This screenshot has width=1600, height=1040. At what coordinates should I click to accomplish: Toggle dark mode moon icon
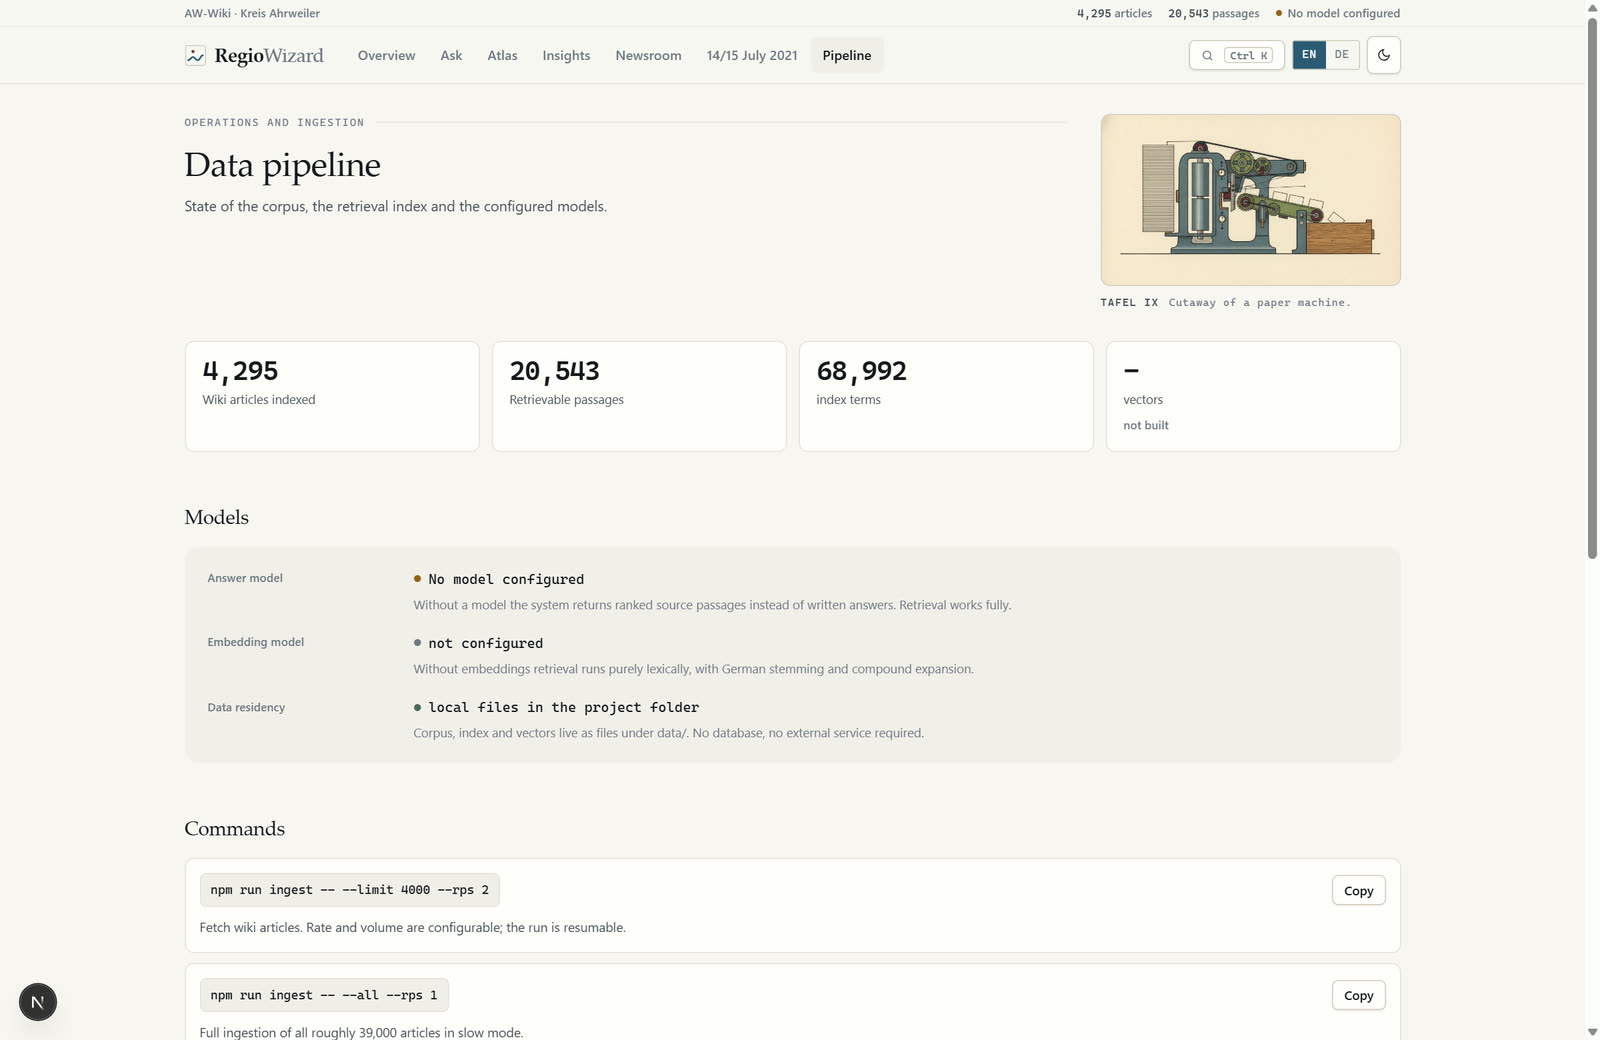[x=1384, y=55]
